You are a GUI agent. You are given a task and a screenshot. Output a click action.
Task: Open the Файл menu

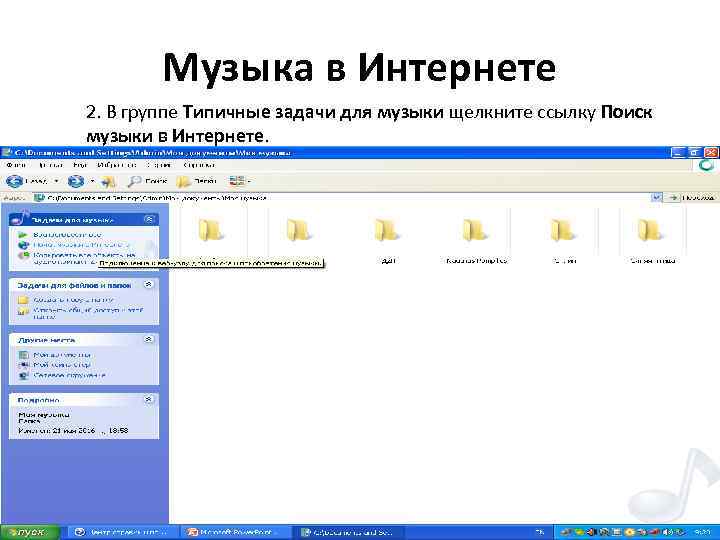[x=16, y=165]
